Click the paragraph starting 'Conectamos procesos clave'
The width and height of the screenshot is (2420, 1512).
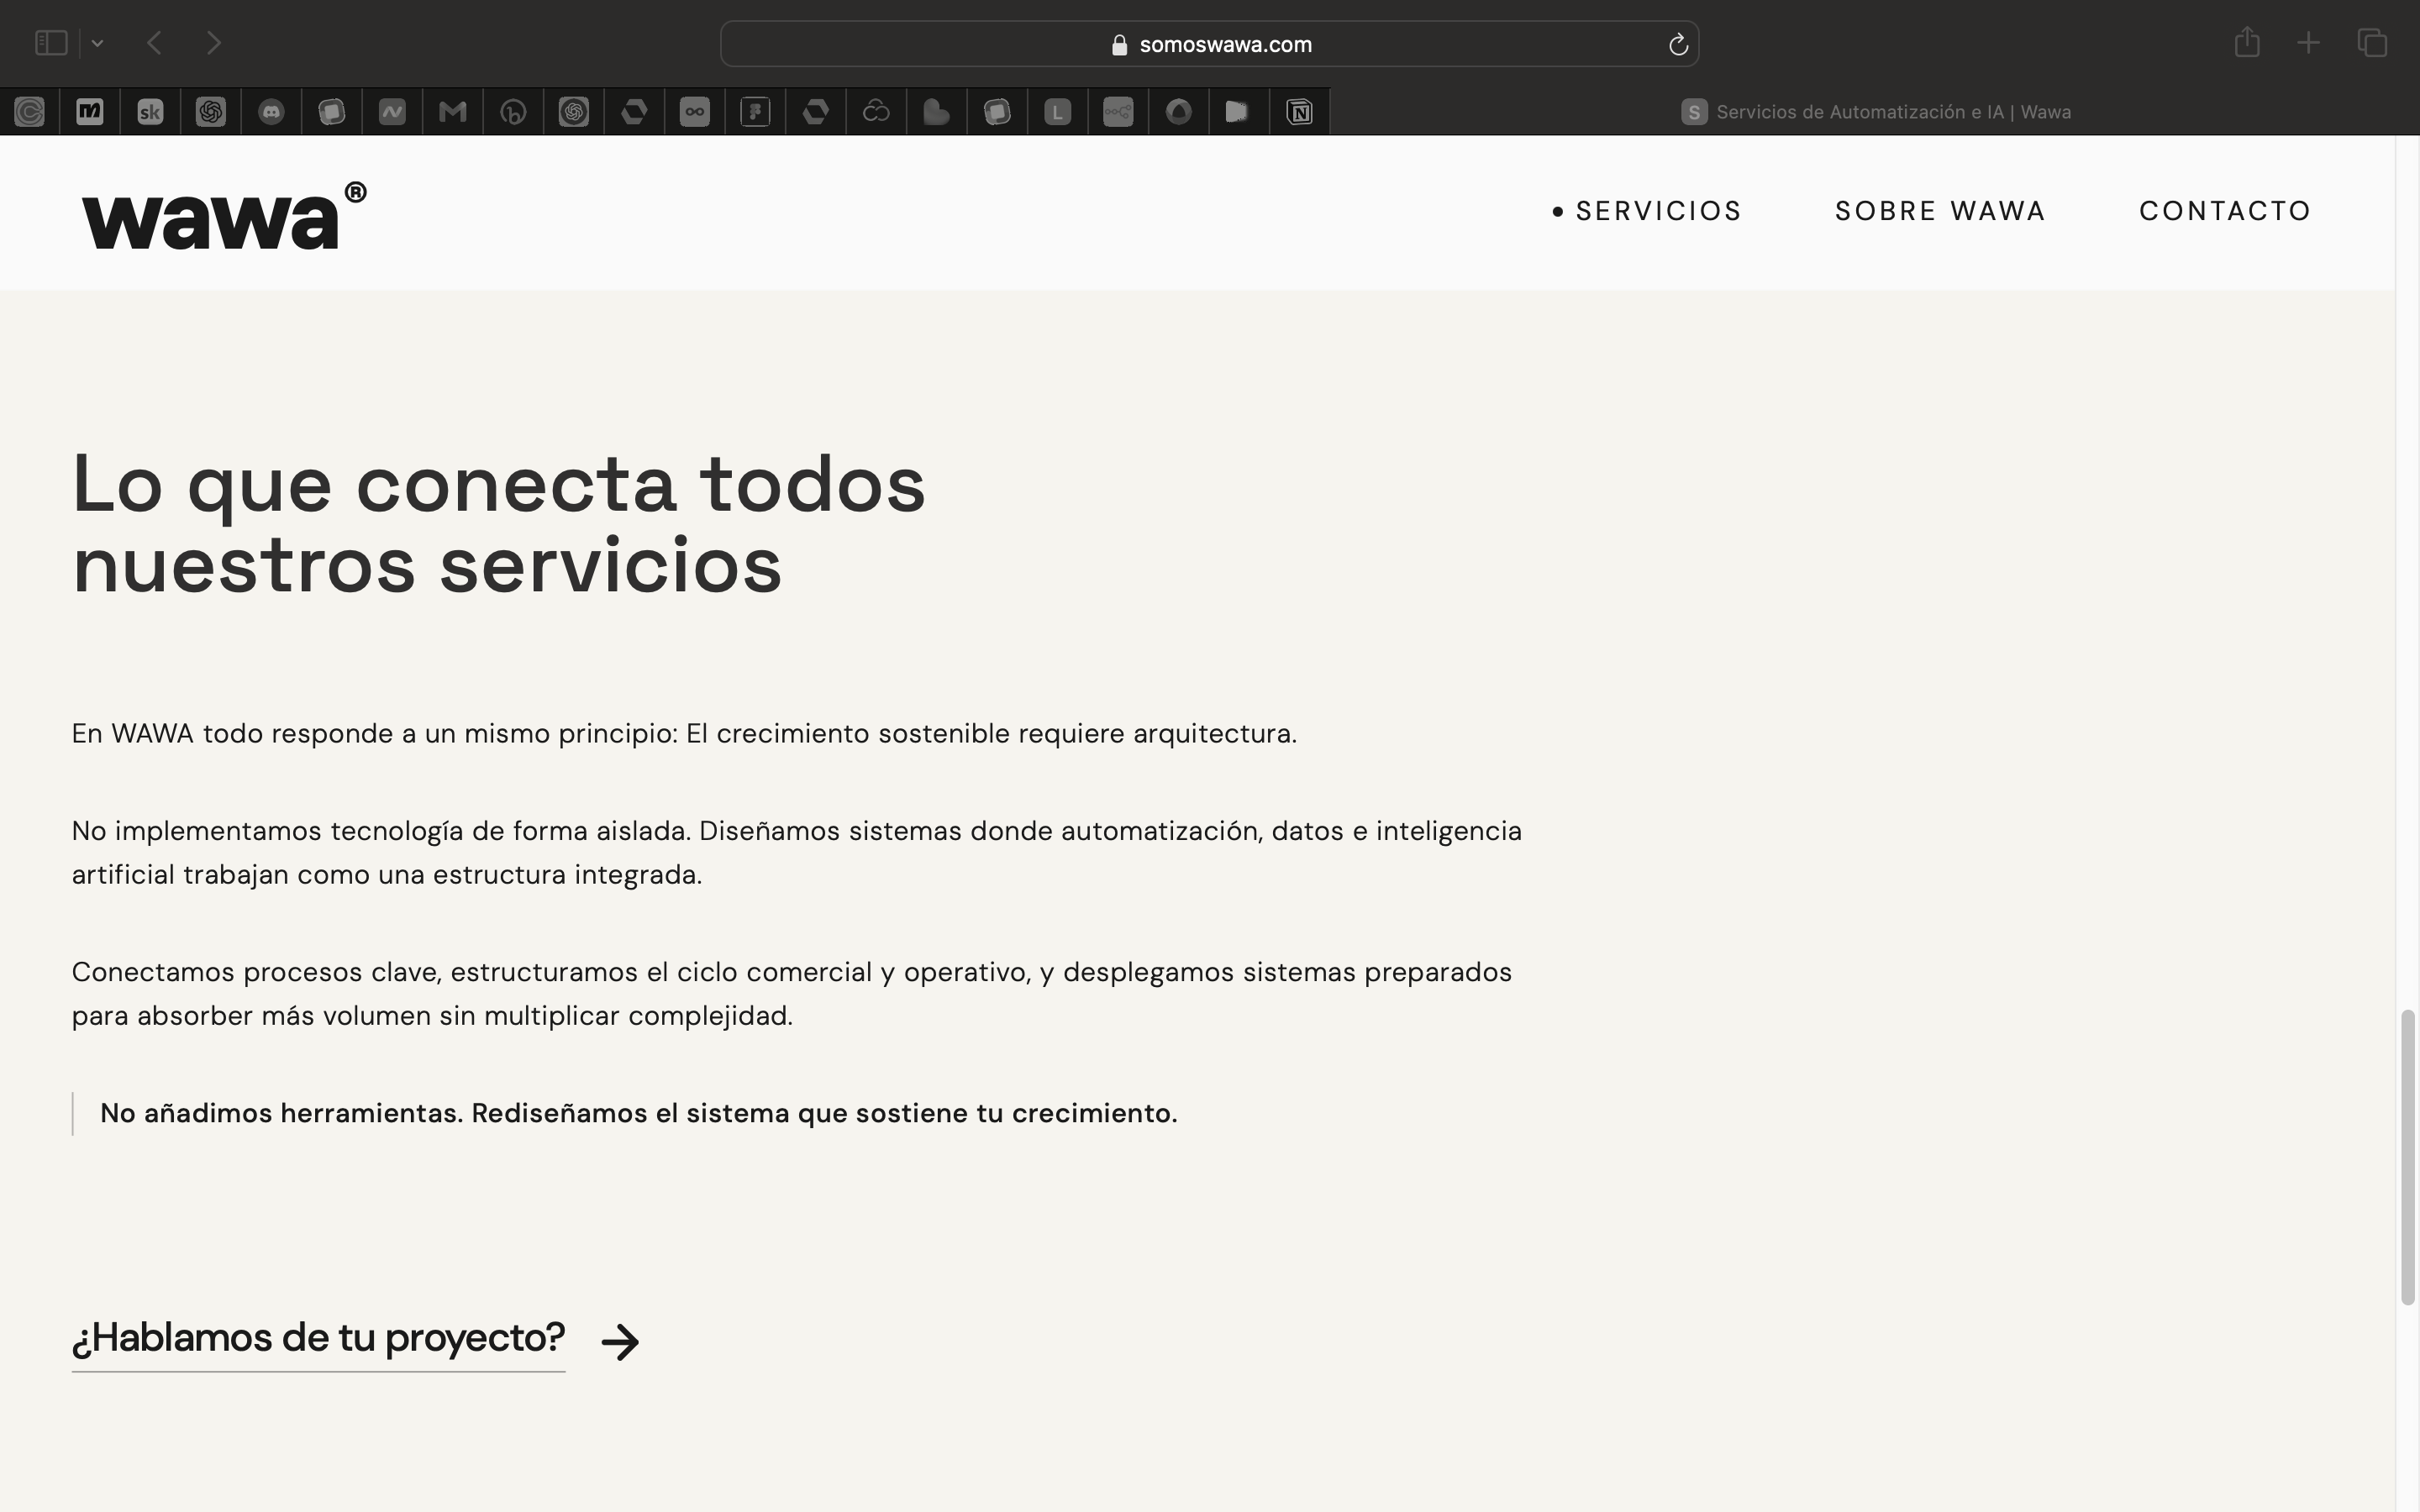coord(791,993)
